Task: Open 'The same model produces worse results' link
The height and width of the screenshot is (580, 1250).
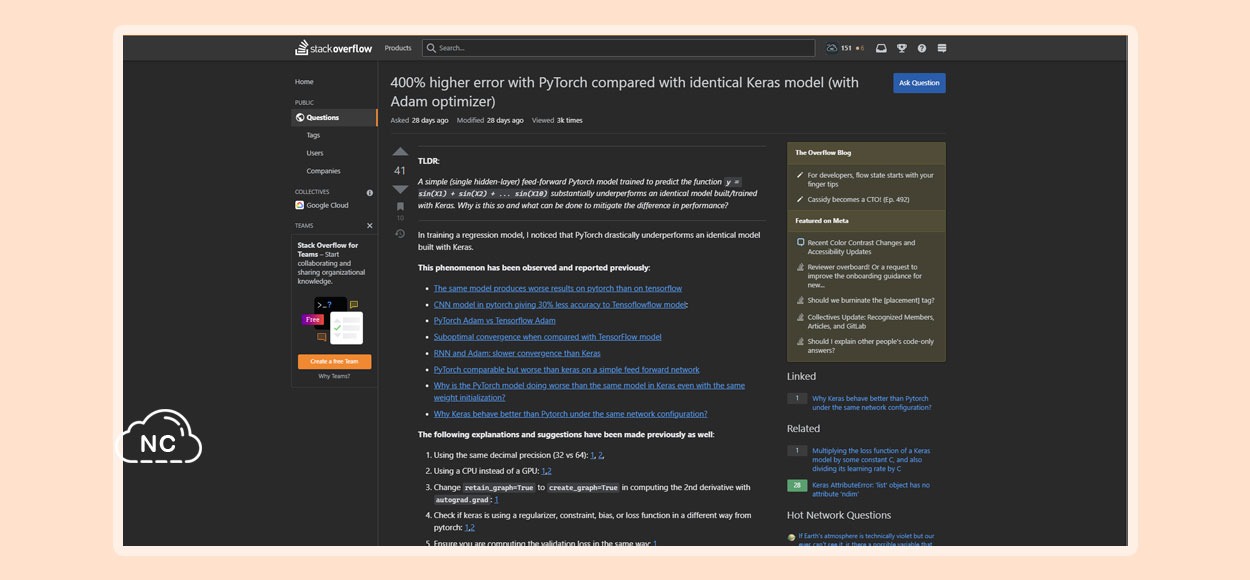Action: [x=558, y=289]
